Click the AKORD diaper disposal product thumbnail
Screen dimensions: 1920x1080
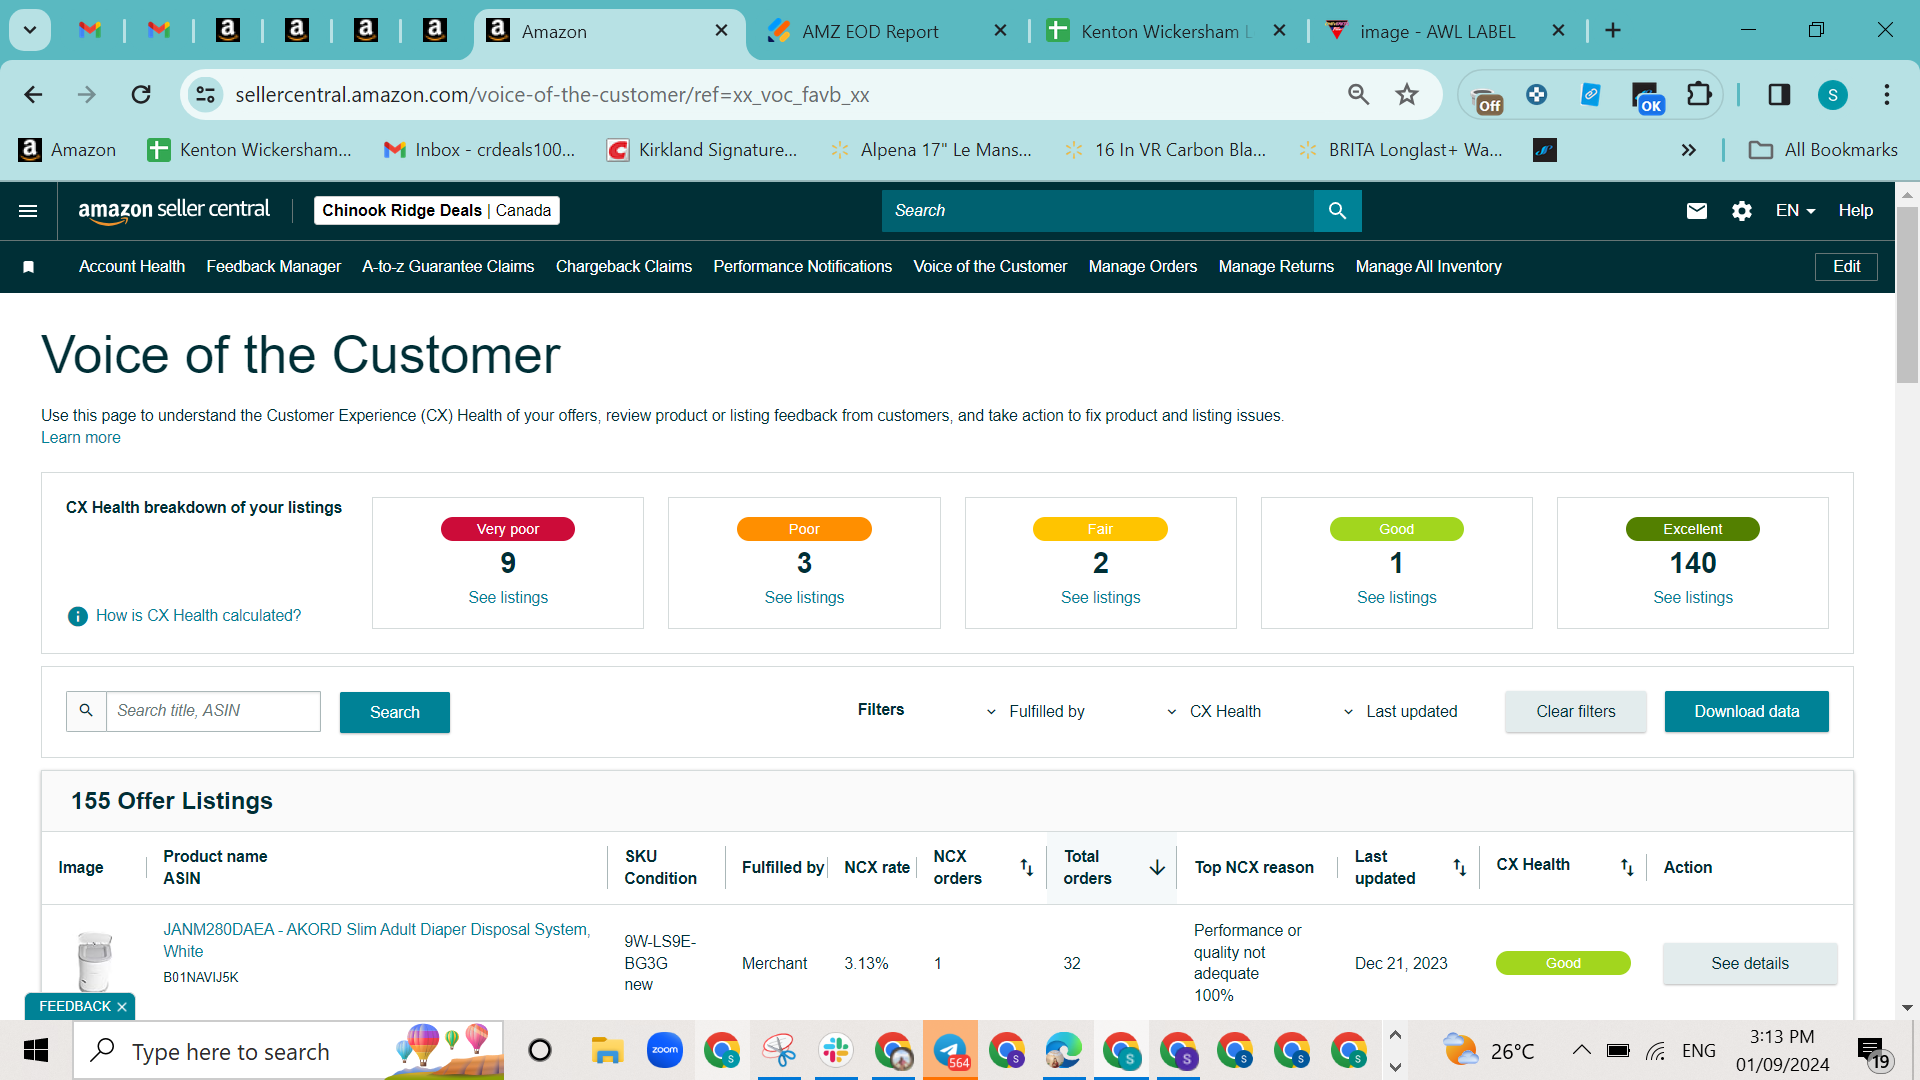pos(95,960)
